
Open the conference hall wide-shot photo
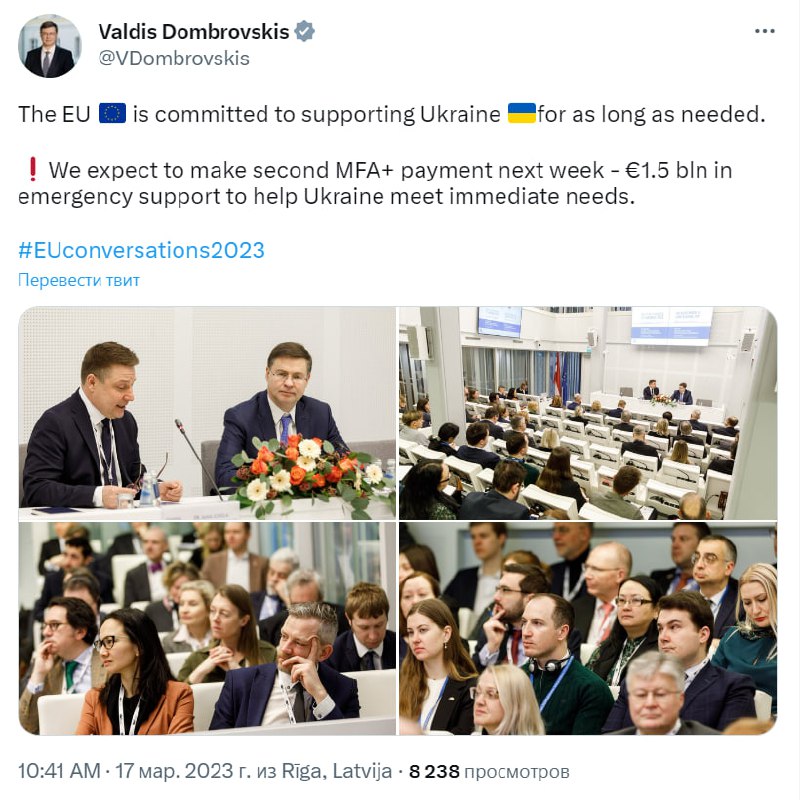pos(588,413)
